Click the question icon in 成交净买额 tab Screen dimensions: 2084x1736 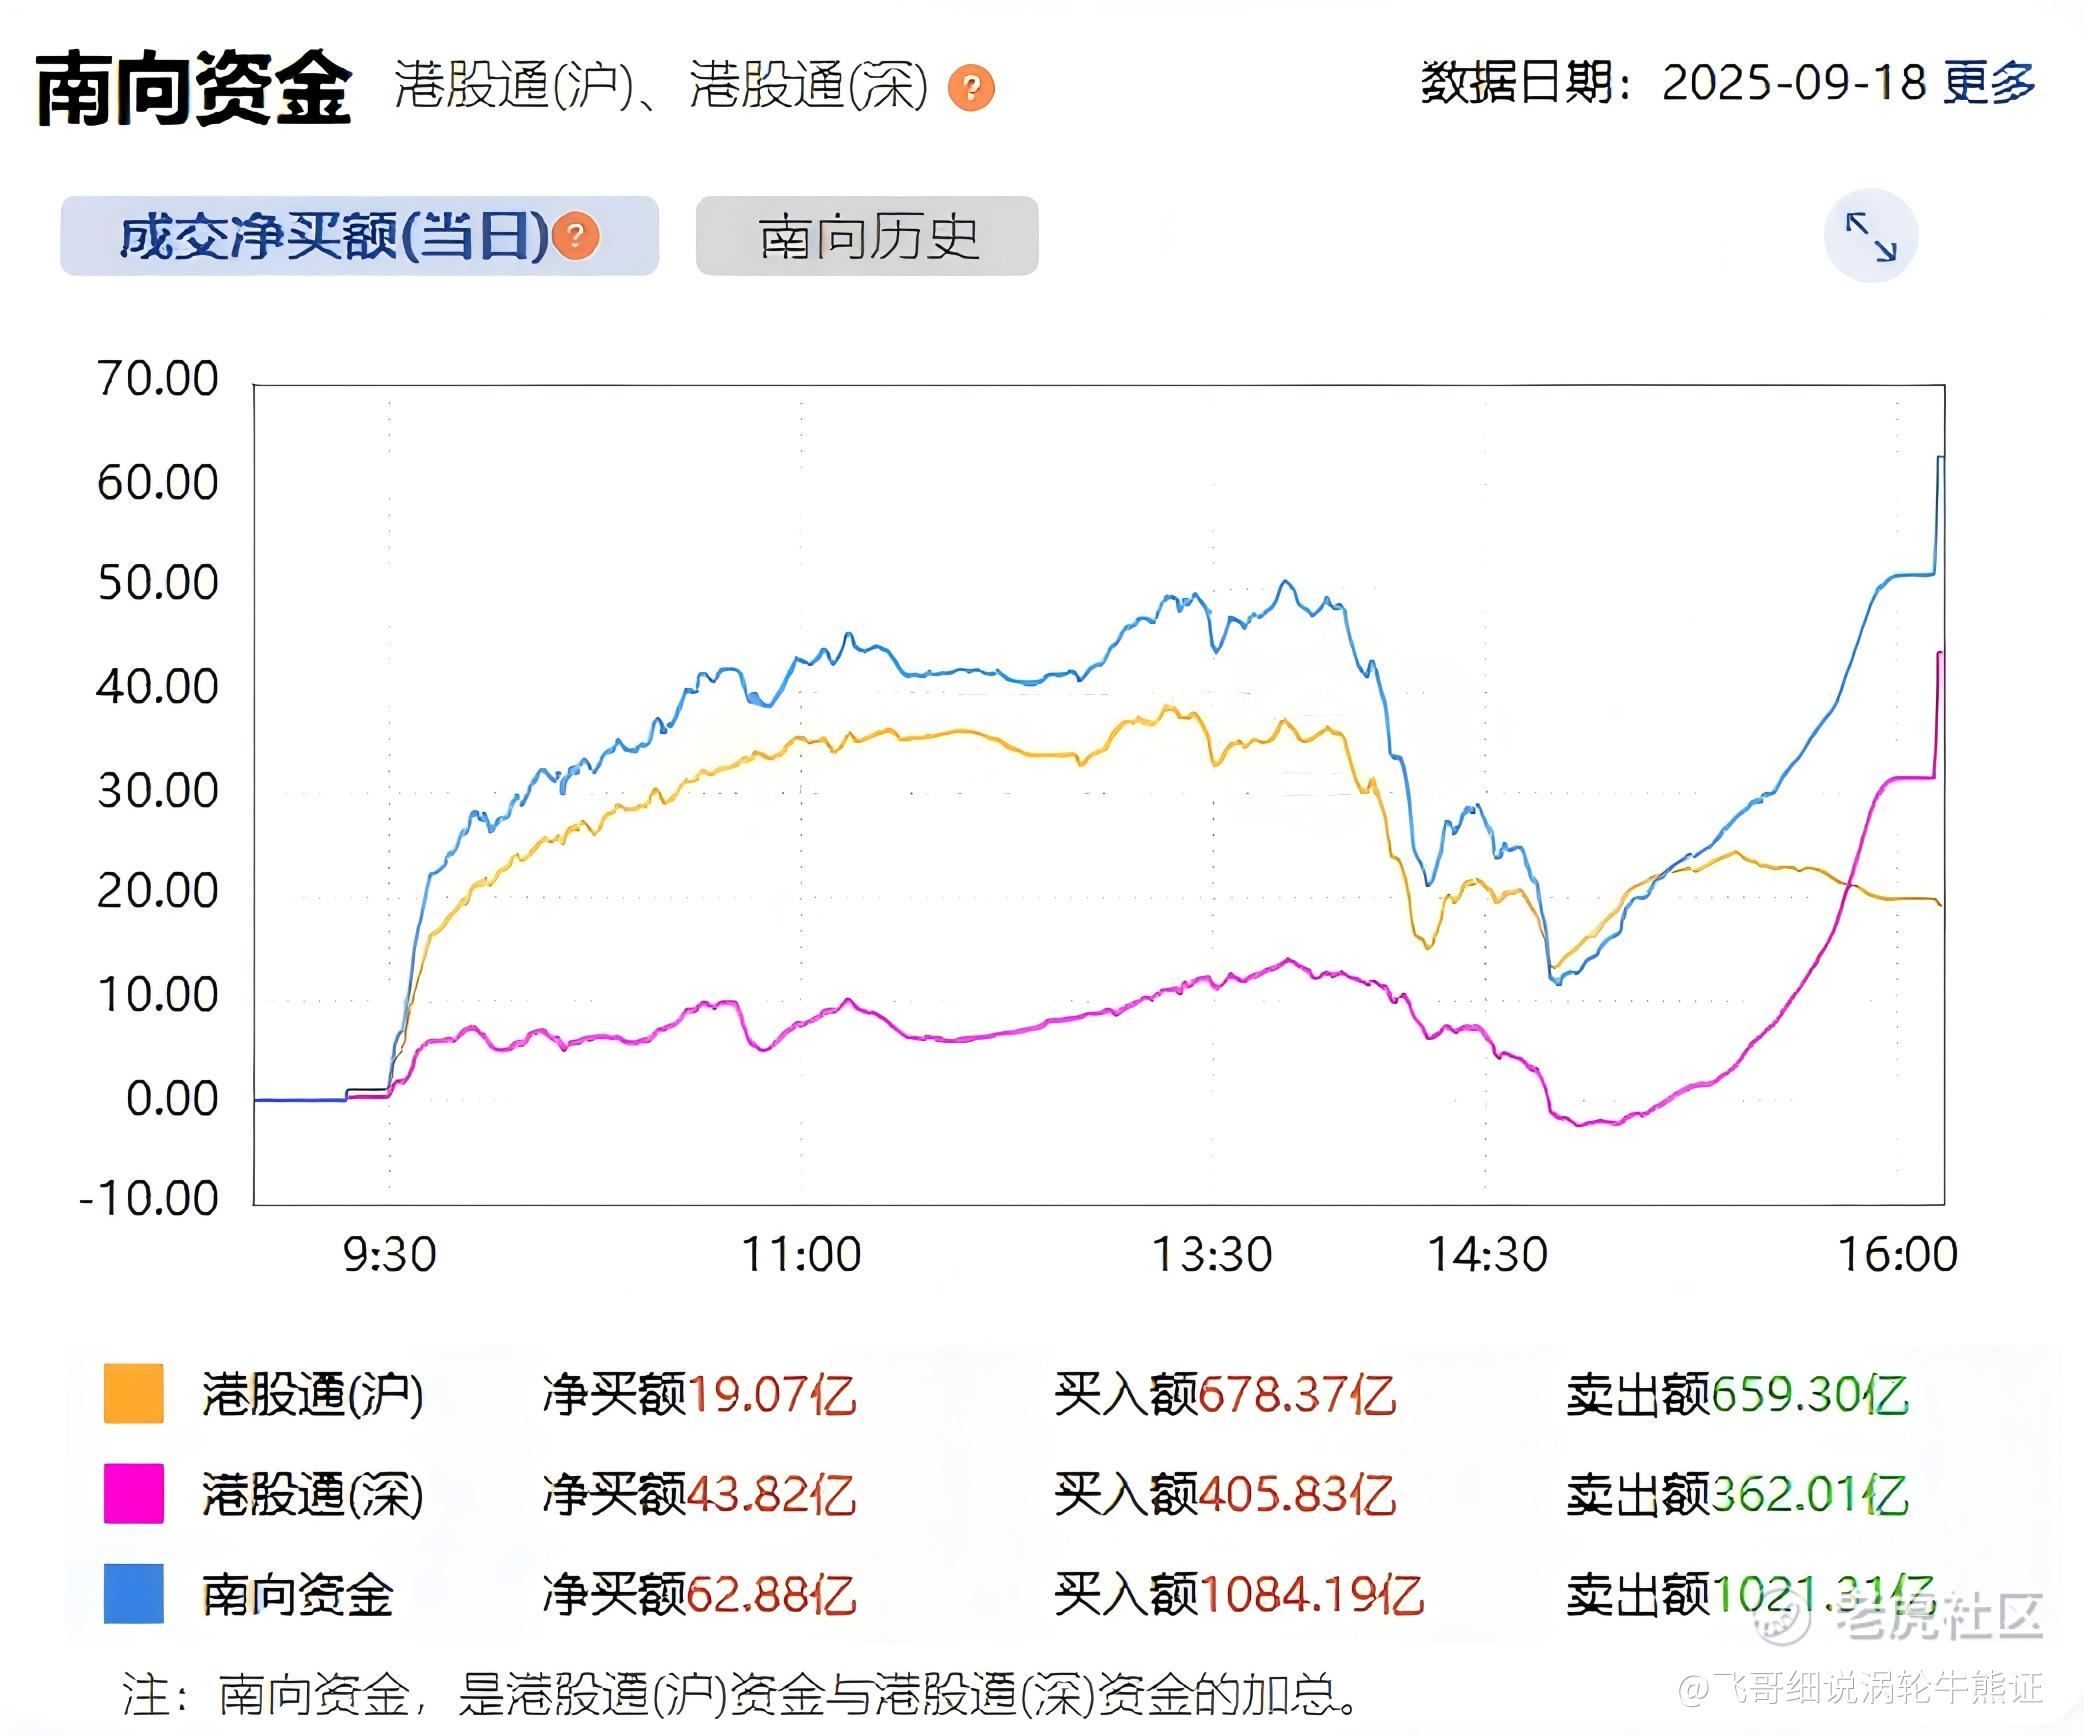coord(576,236)
